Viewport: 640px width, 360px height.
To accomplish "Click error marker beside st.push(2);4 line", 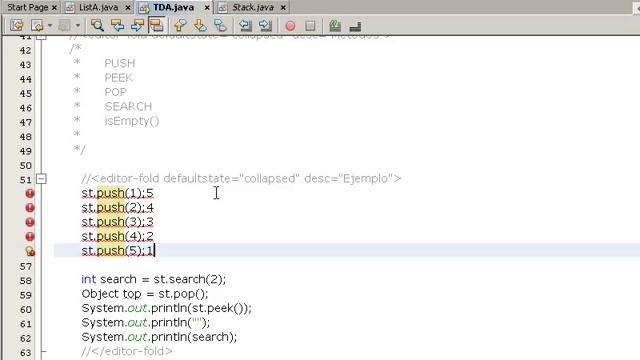I will (30, 207).
